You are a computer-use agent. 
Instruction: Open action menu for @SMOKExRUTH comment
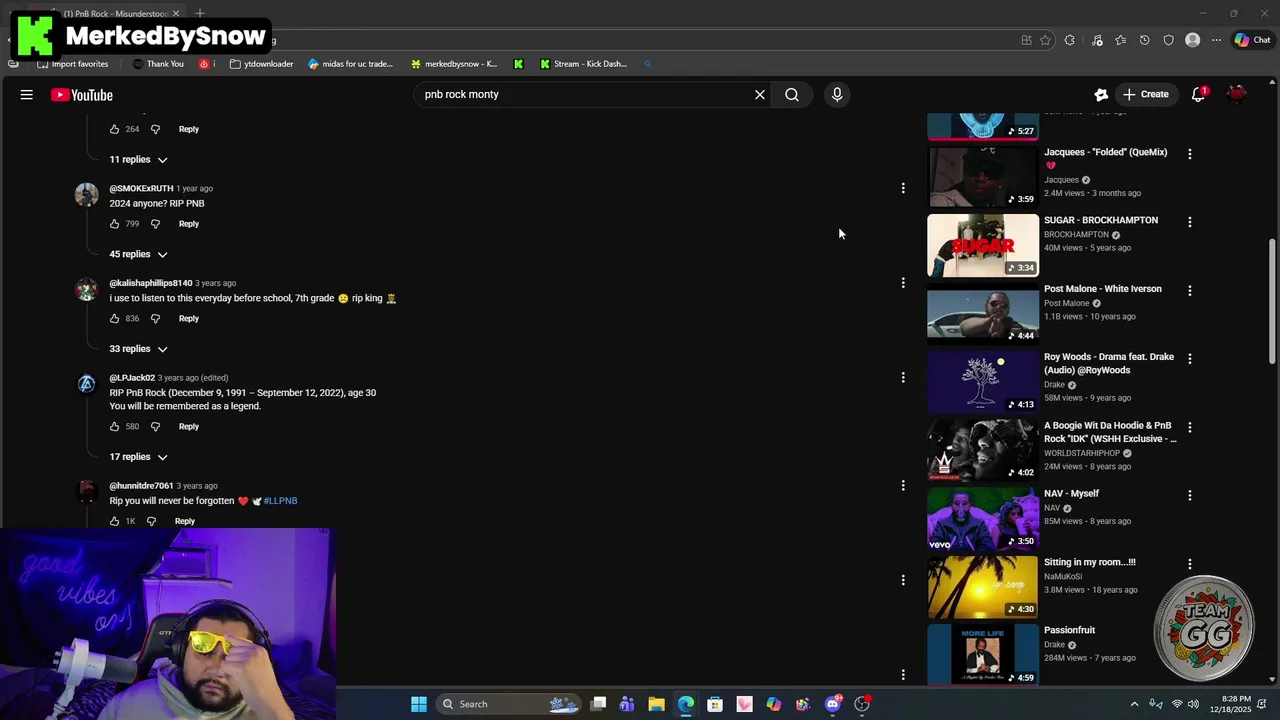[903, 188]
